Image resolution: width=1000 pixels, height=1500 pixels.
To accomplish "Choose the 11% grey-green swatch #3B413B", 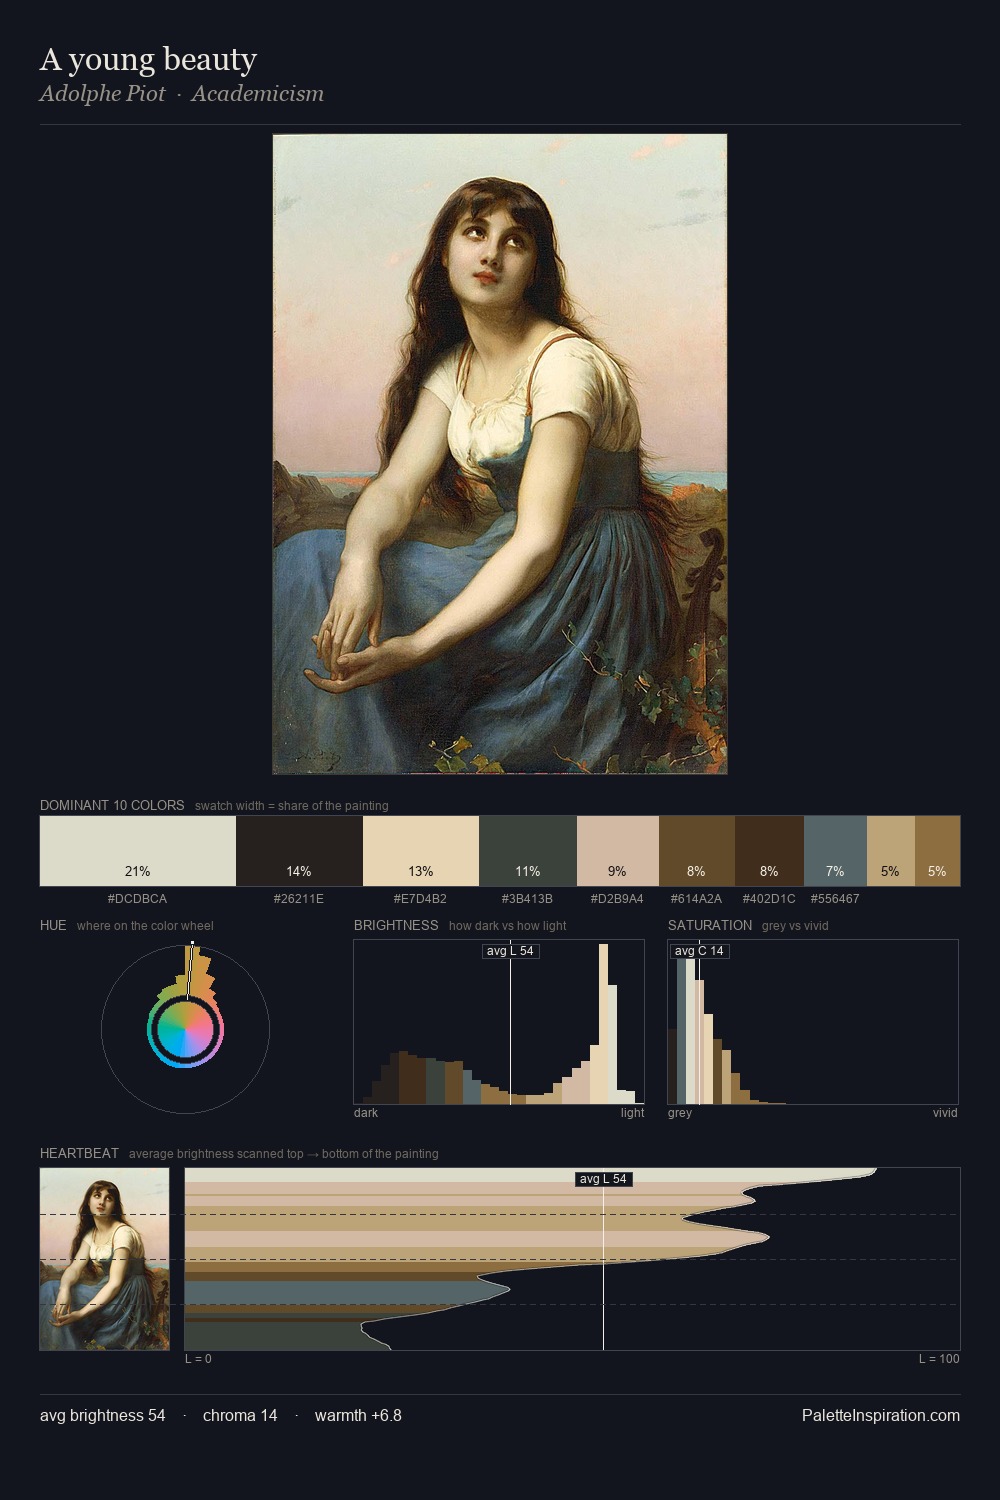I will pos(528,851).
